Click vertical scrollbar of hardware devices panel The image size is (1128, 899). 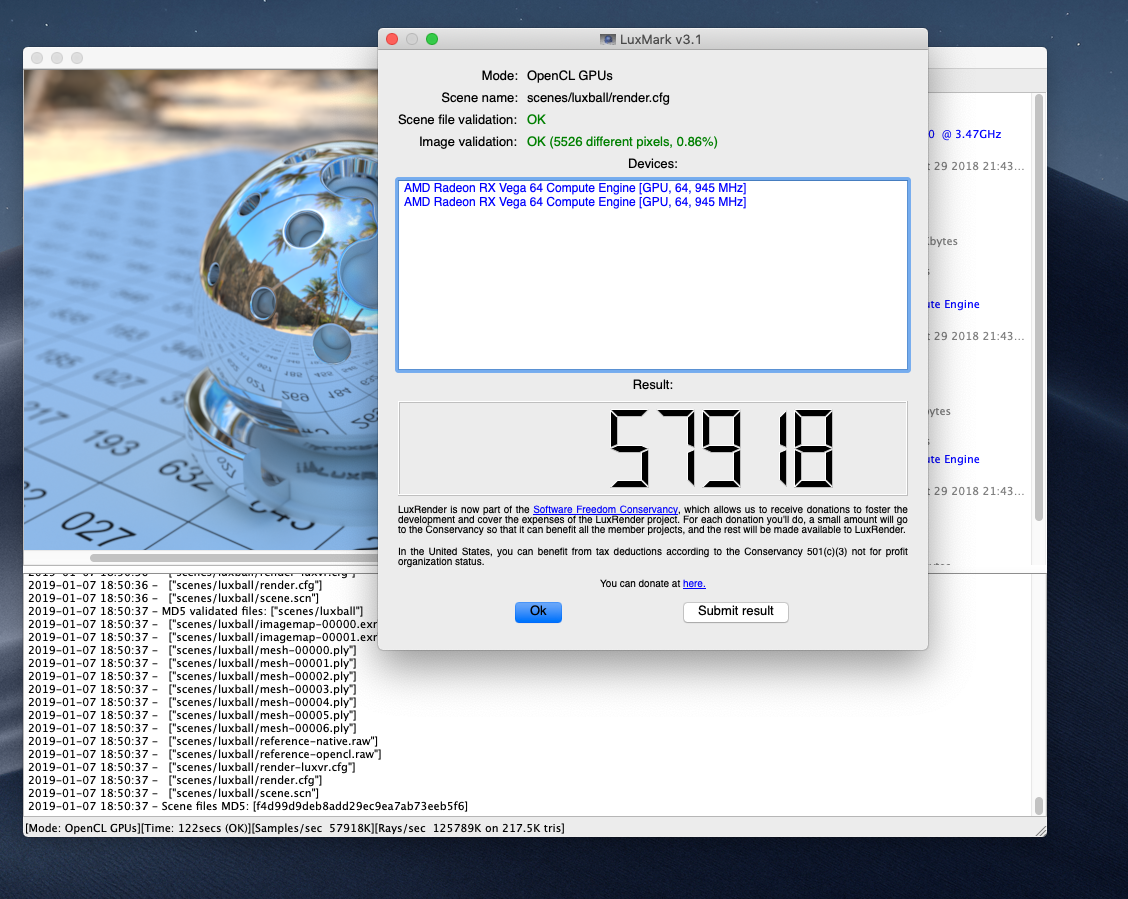(1038, 307)
